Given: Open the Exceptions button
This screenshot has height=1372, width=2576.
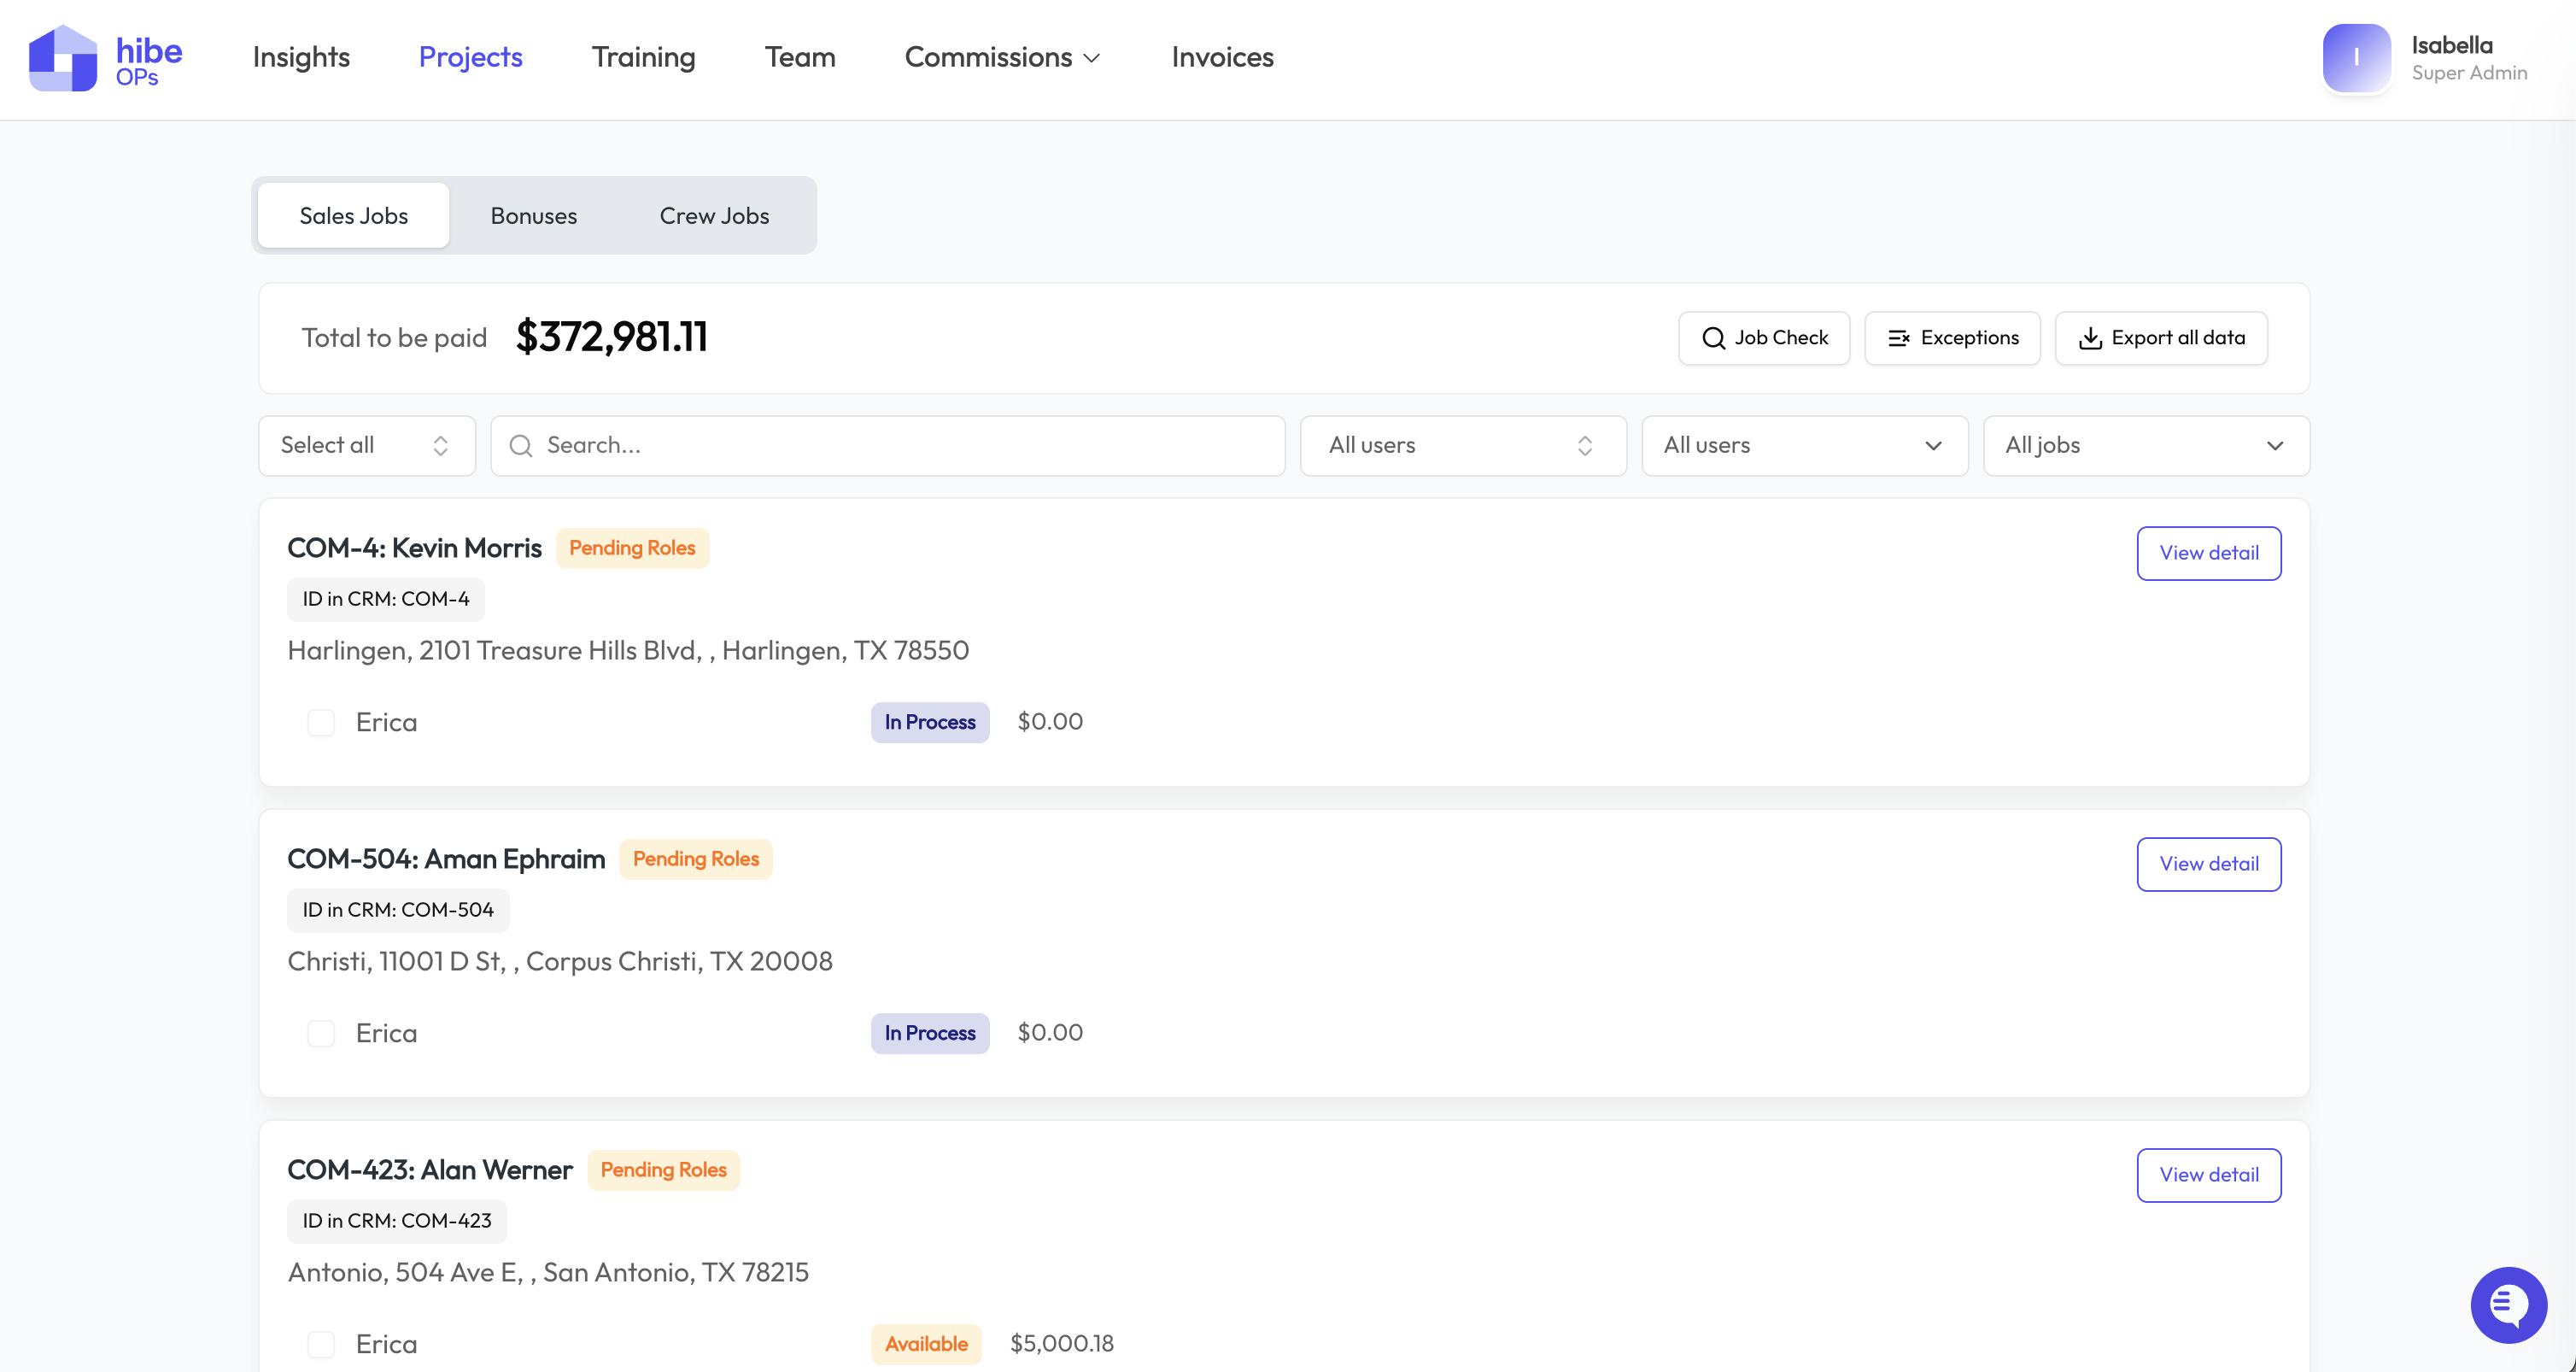Looking at the screenshot, I should (1952, 338).
